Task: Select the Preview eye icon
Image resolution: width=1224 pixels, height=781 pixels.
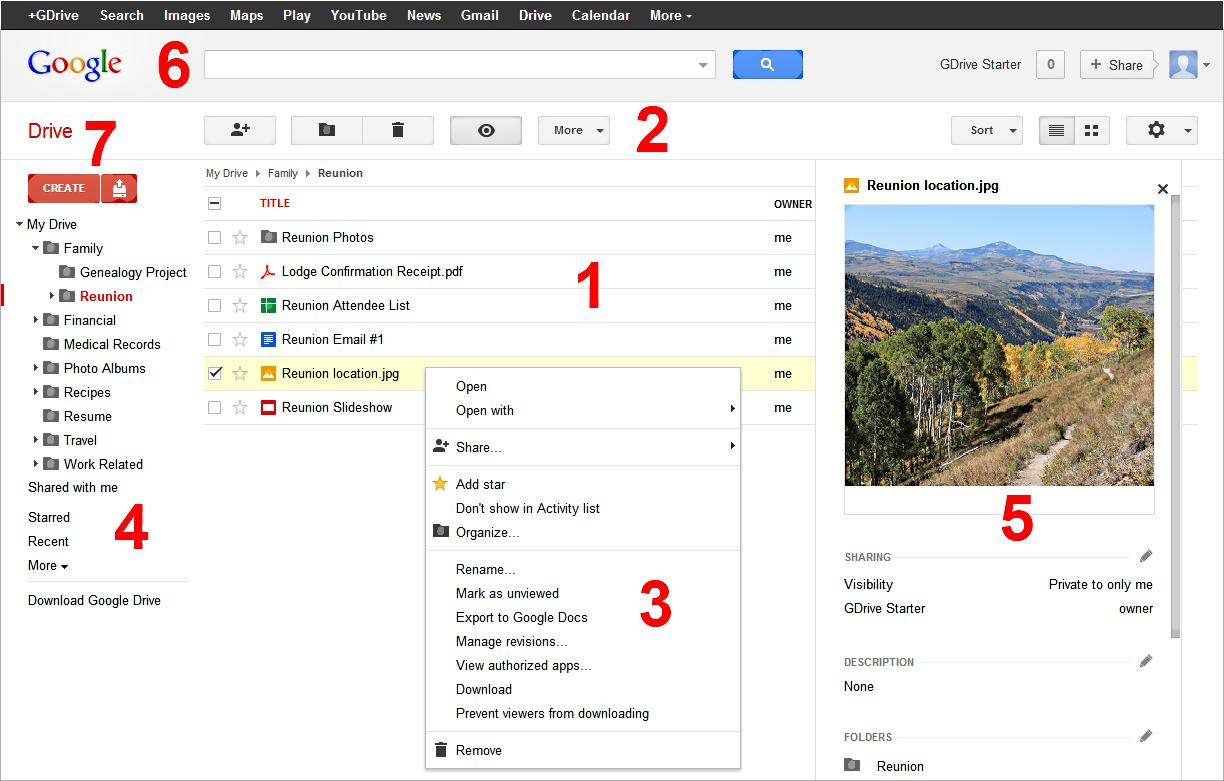Action: pyautogui.click(x=485, y=129)
